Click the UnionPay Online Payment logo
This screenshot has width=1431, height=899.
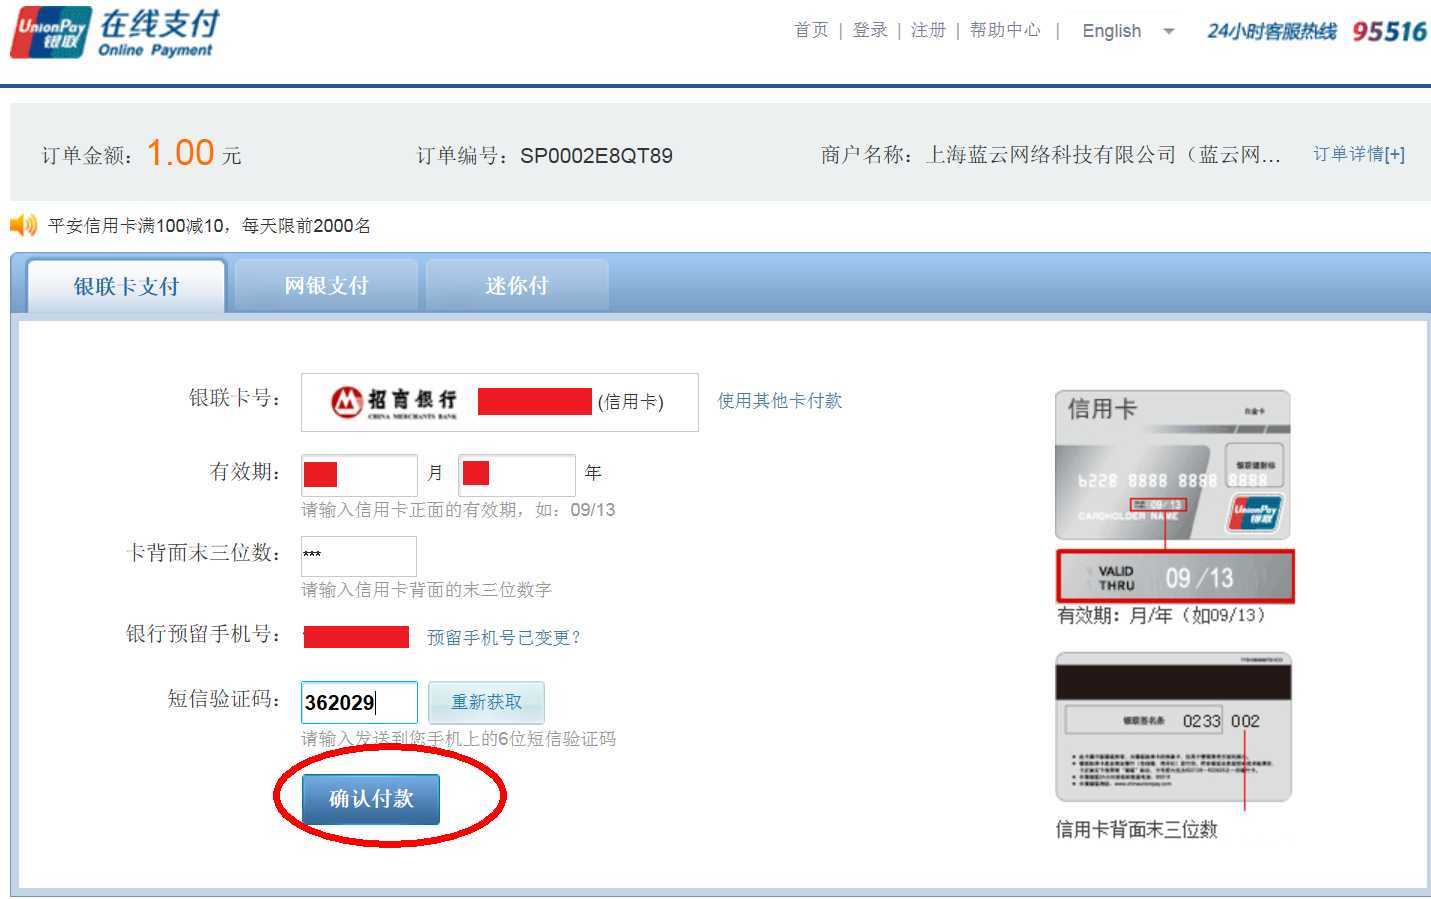[114, 33]
